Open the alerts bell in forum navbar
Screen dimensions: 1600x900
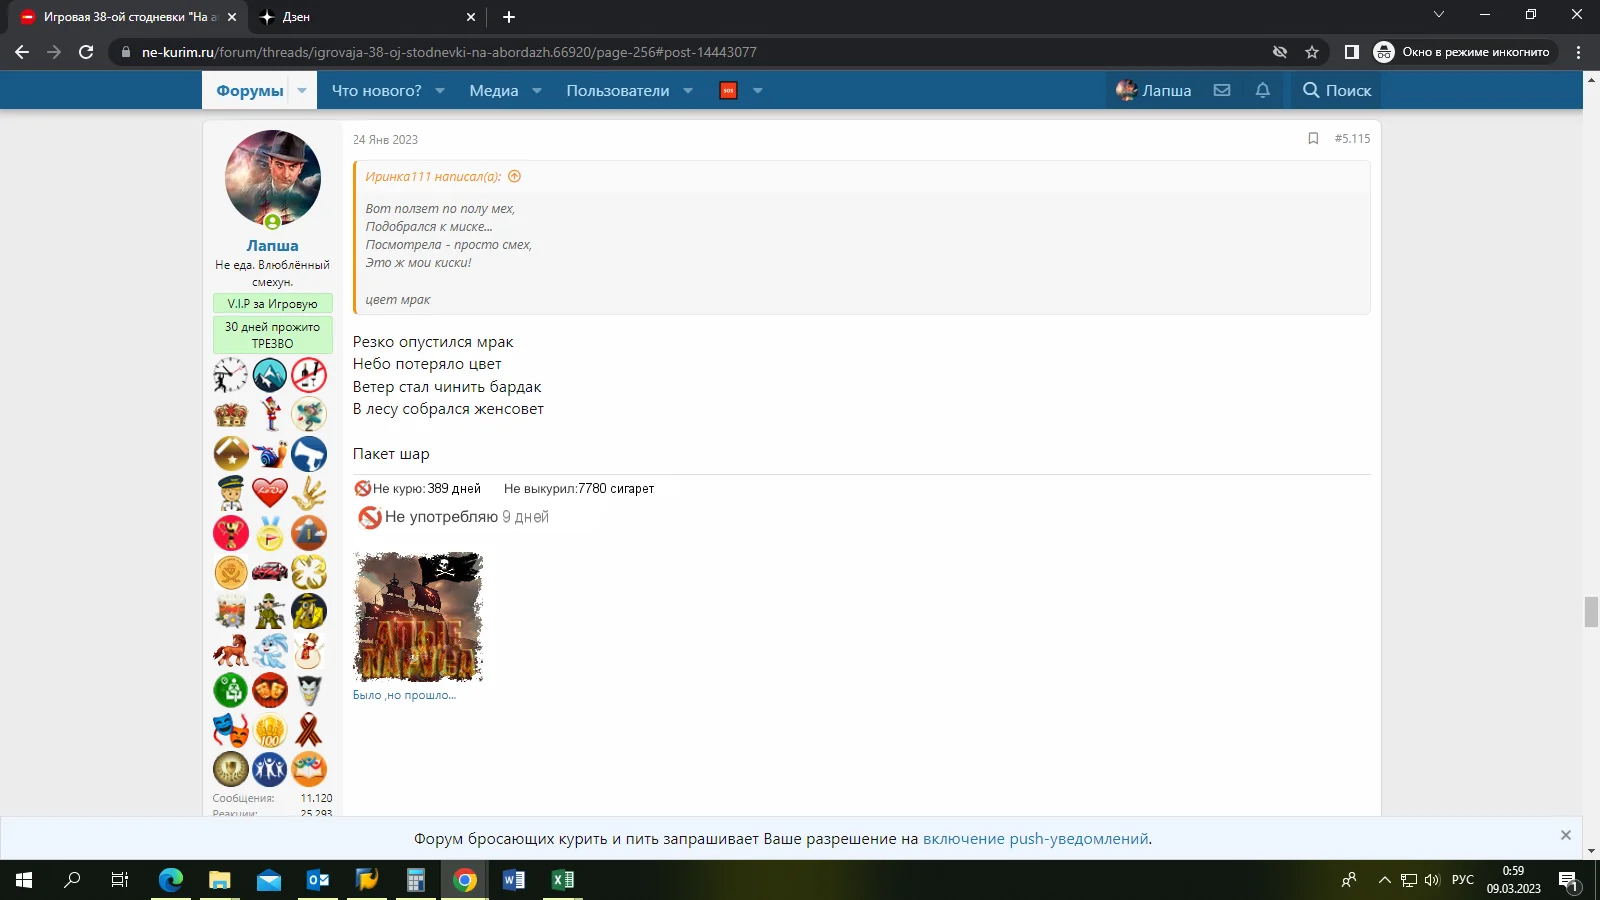[1263, 90]
